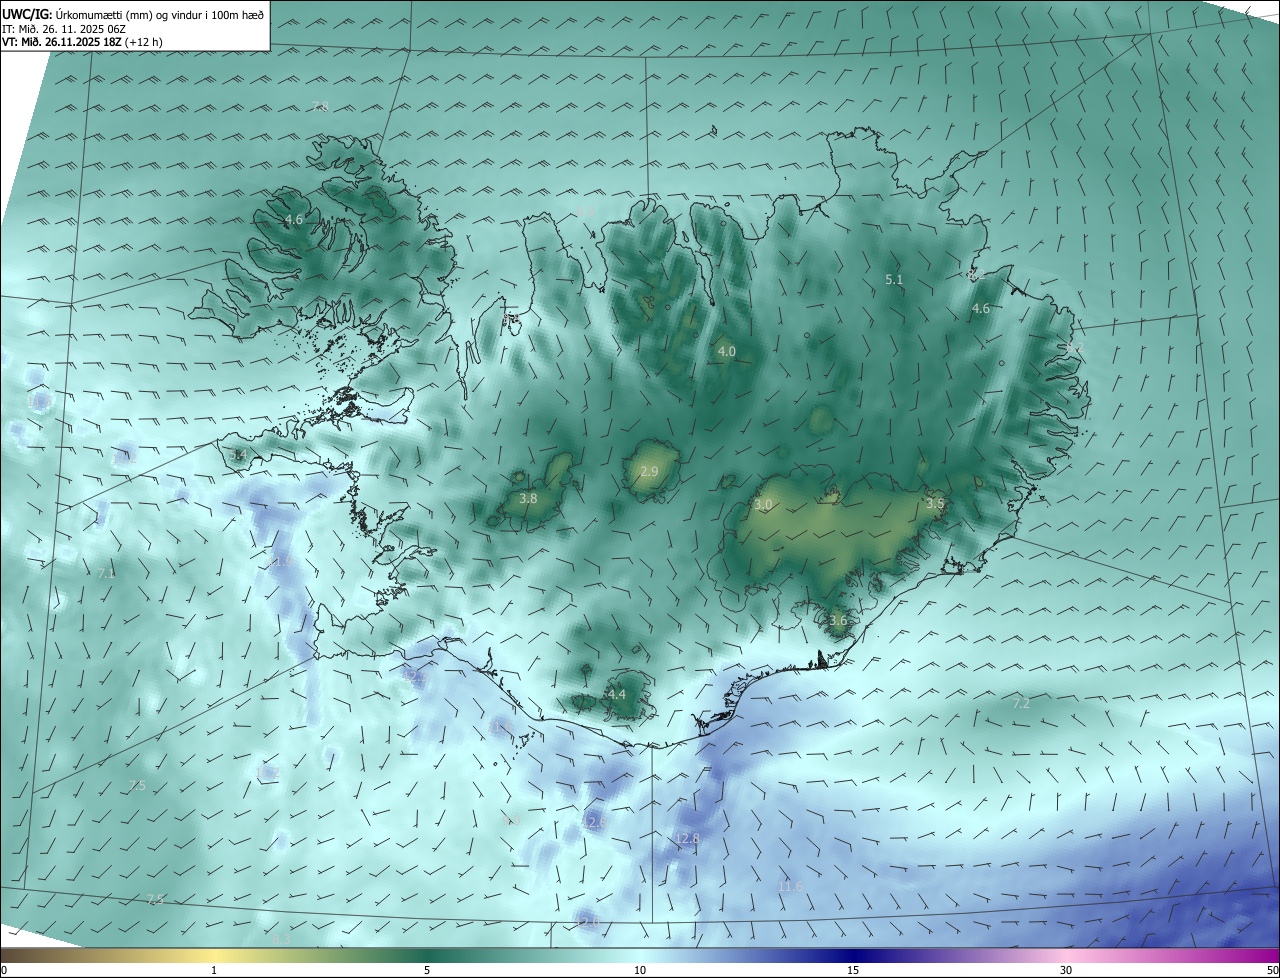Click the 2.9 value on the central glacier
The height and width of the screenshot is (978, 1280).
(649, 472)
